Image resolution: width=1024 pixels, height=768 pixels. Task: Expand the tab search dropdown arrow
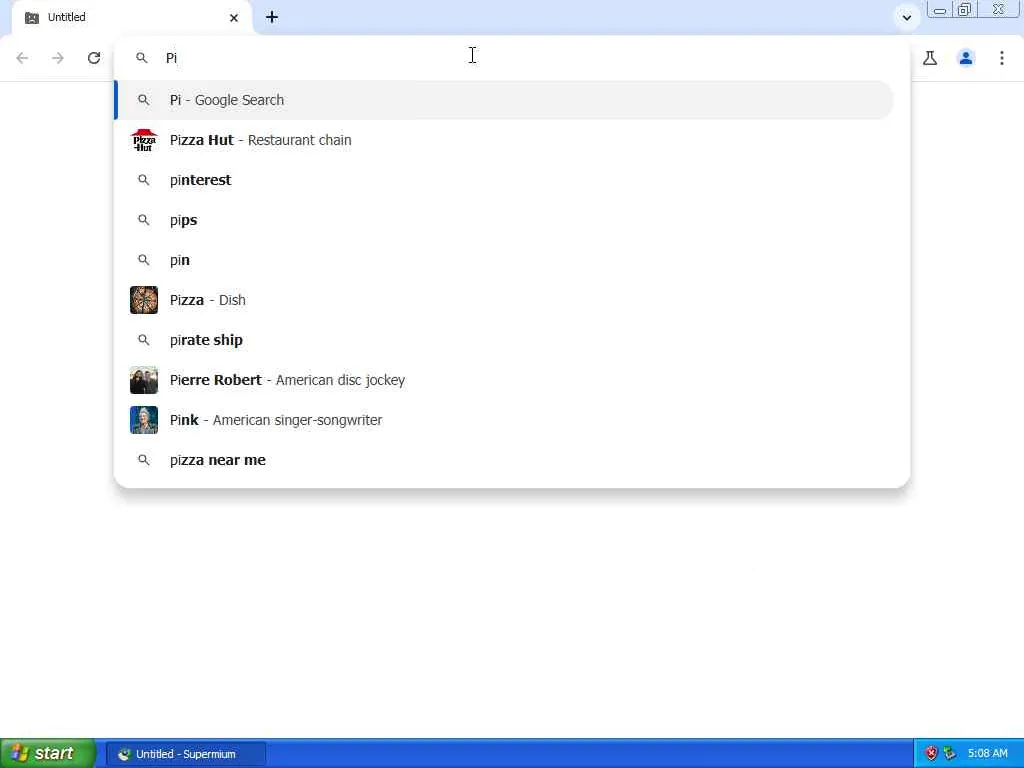pyautogui.click(x=906, y=18)
